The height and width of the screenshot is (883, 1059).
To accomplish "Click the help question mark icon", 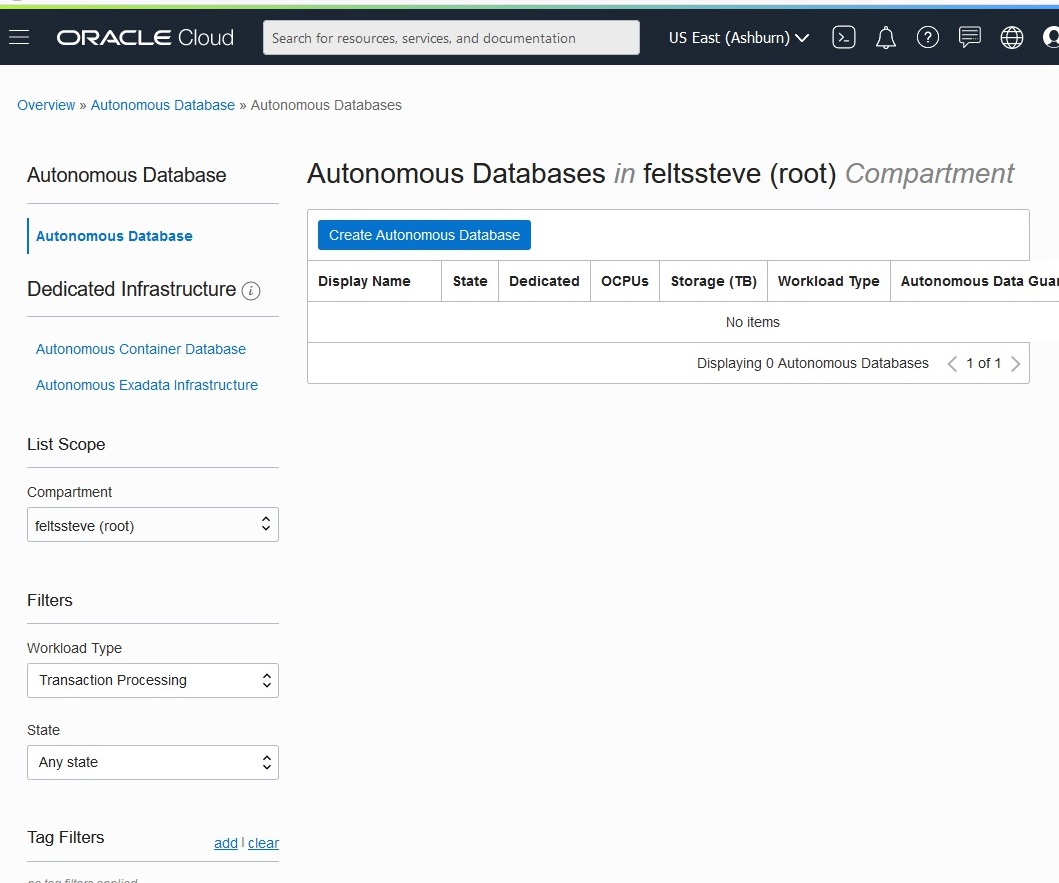I will 928,38.
